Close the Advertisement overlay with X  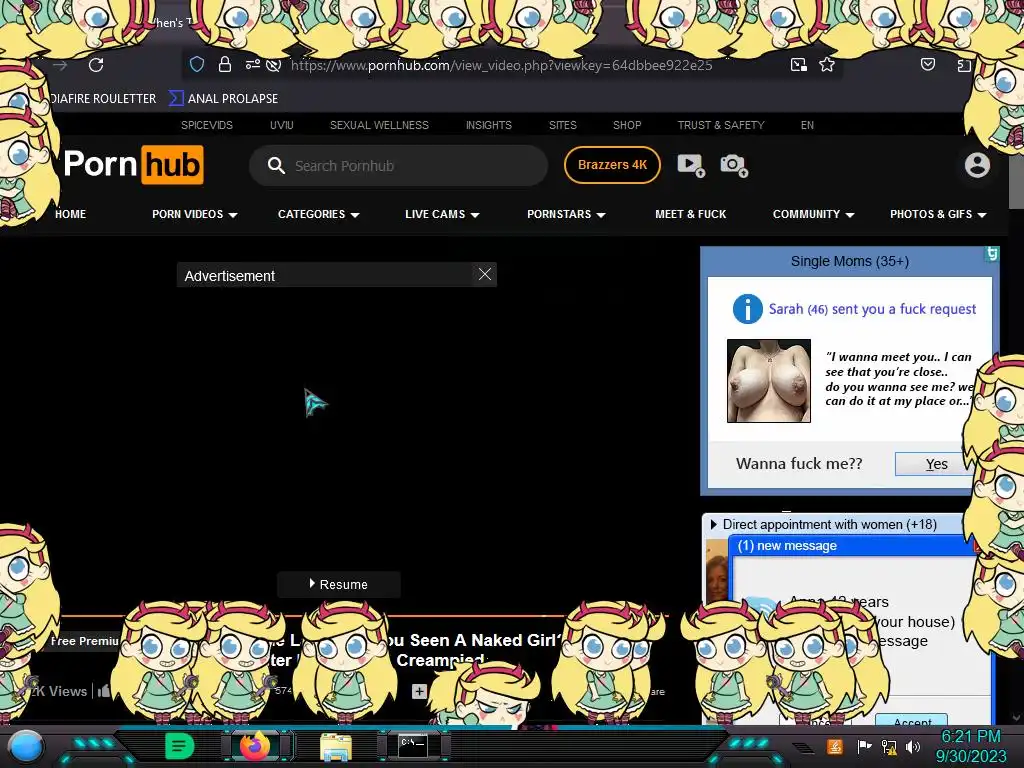point(485,274)
